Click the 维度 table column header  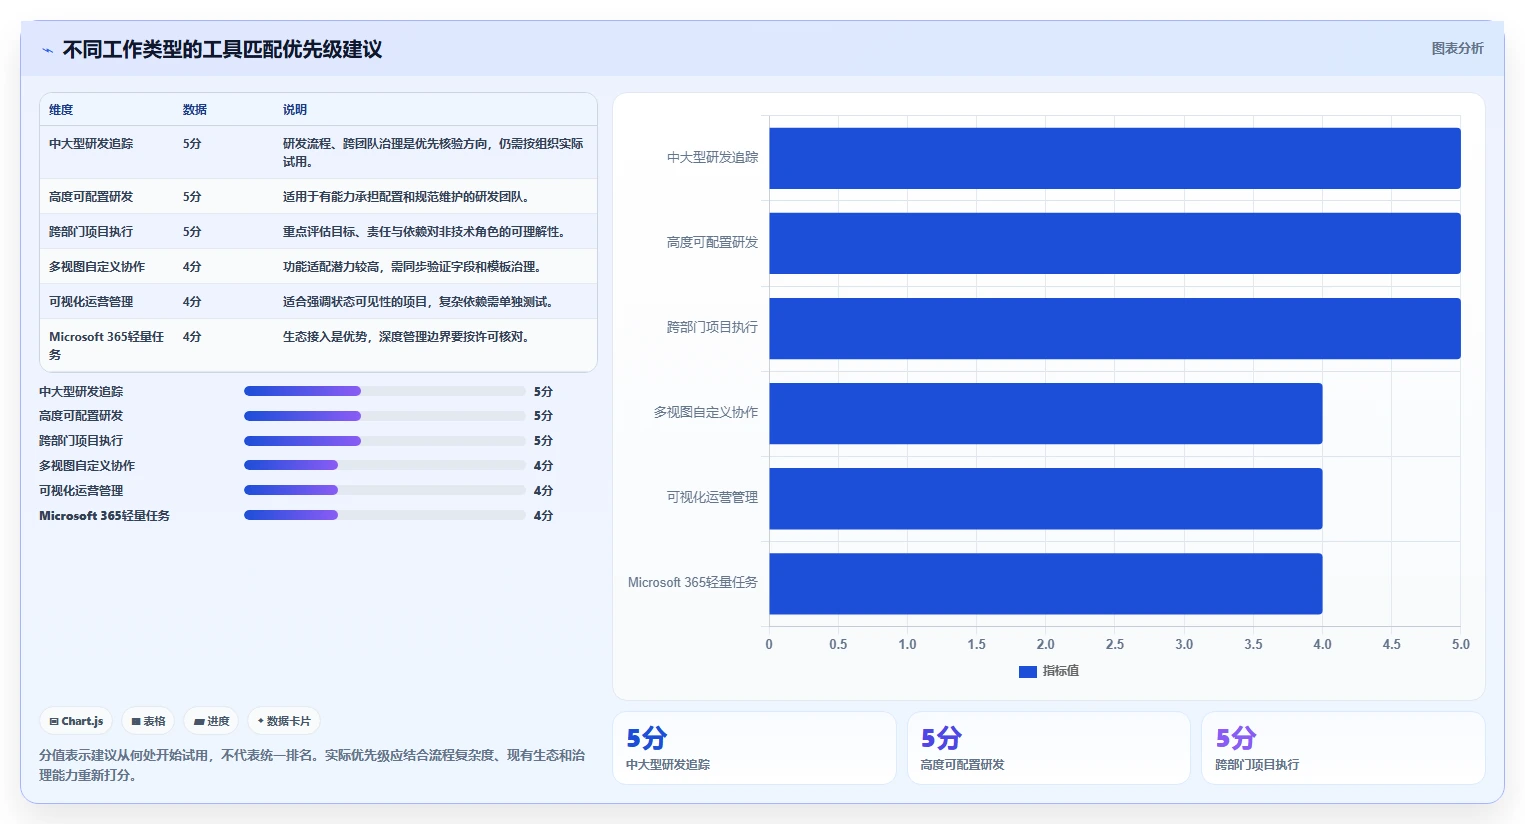point(61,110)
